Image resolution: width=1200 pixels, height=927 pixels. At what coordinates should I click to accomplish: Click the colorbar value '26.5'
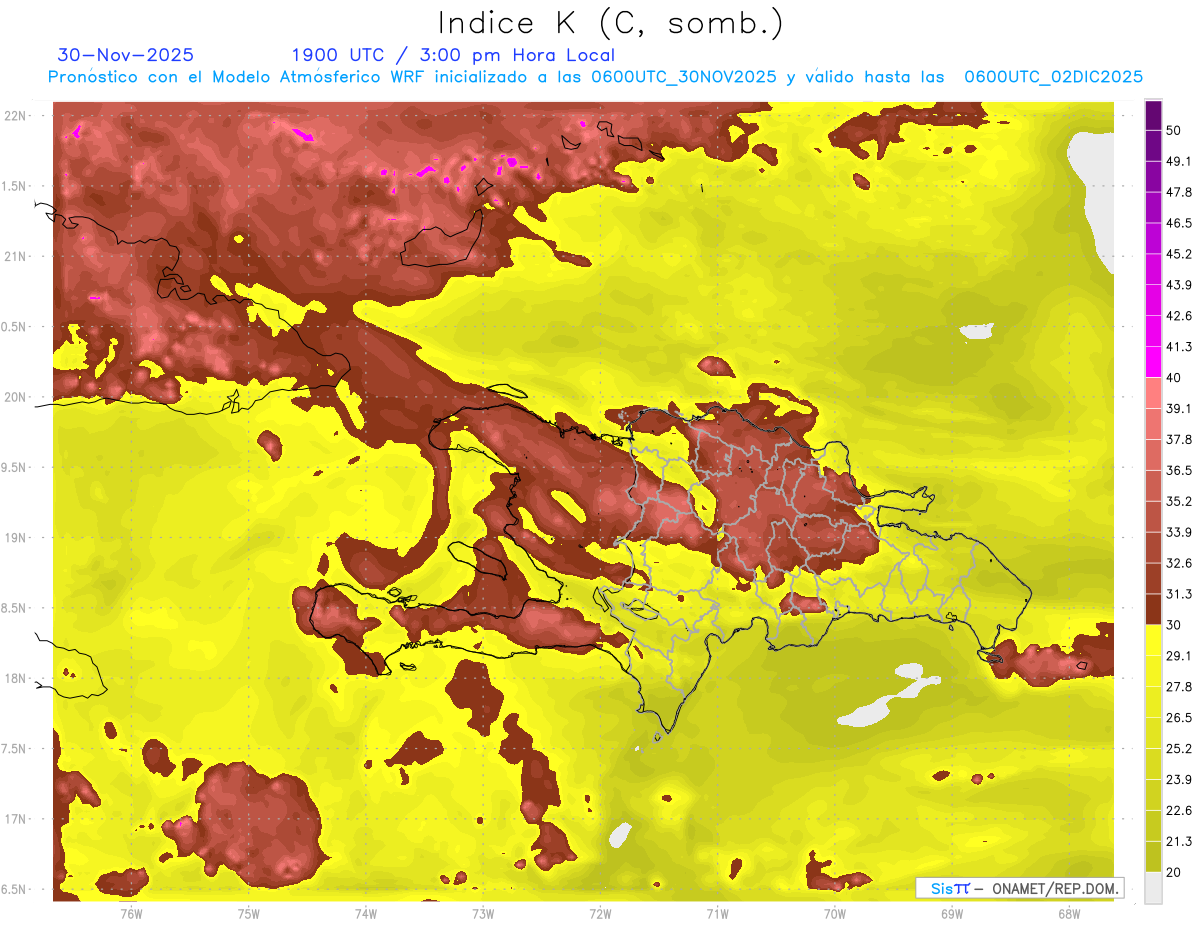click(x=1178, y=718)
